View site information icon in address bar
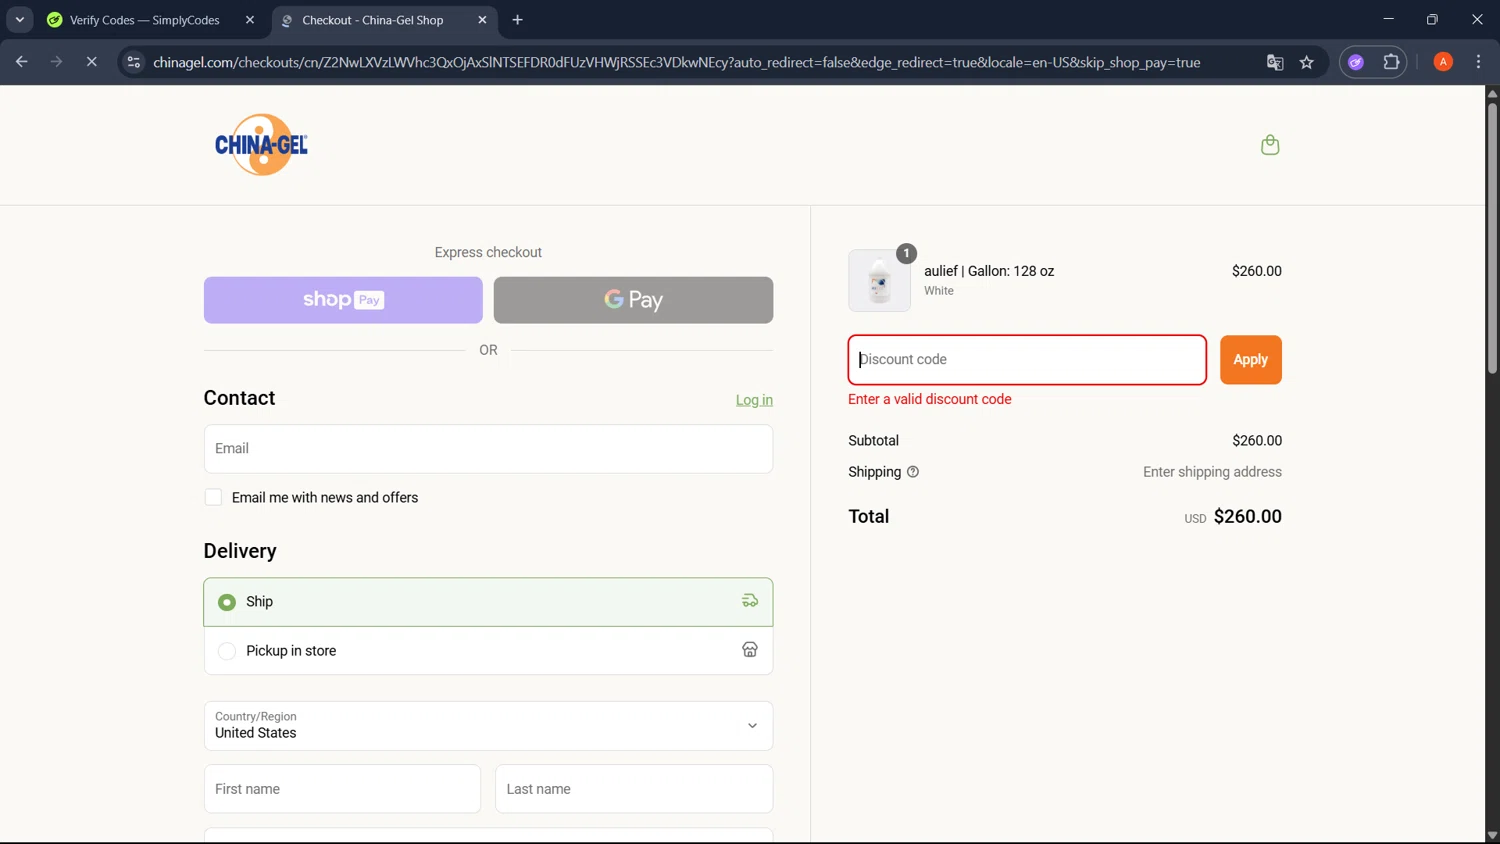The width and height of the screenshot is (1500, 844). click(133, 62)
